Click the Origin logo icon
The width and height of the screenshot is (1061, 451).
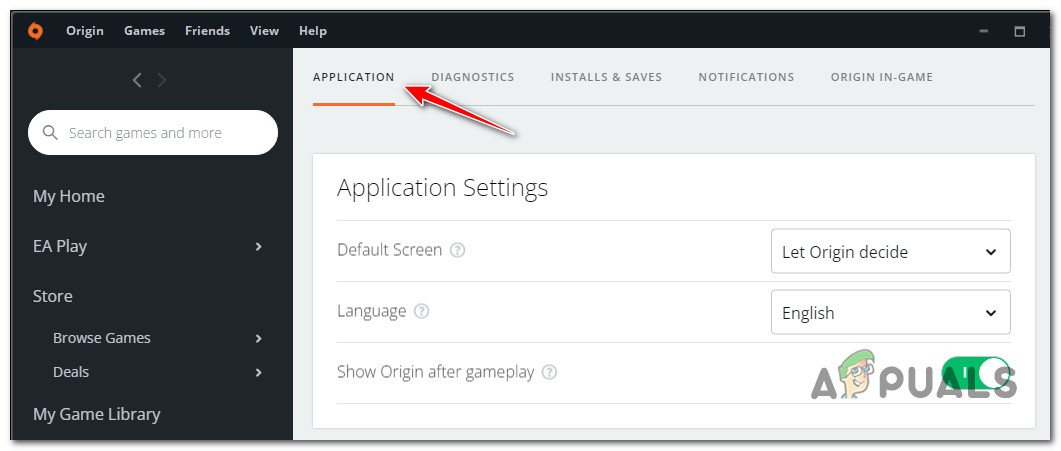[x=35, y=31]
